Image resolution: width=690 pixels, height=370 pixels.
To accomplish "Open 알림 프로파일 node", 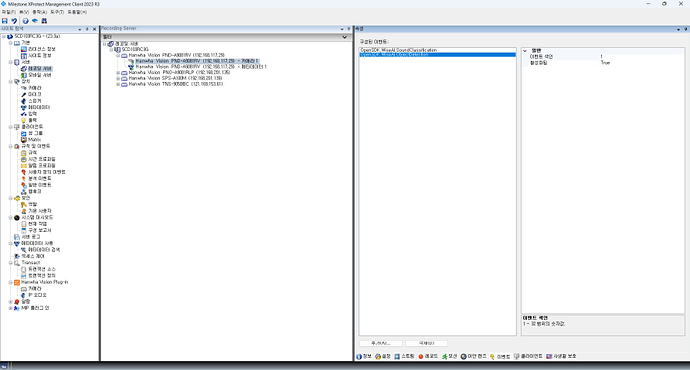I will pyautogui.click(x=42, y=165).
